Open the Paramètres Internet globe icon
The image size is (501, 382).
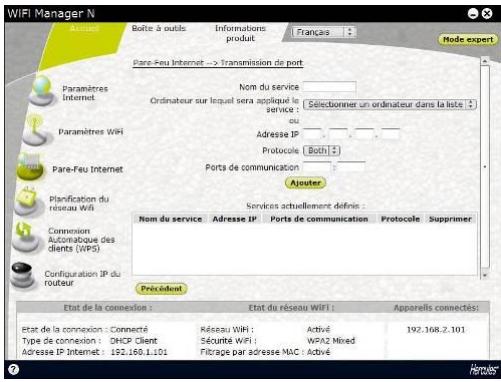(x=42, y=91)
